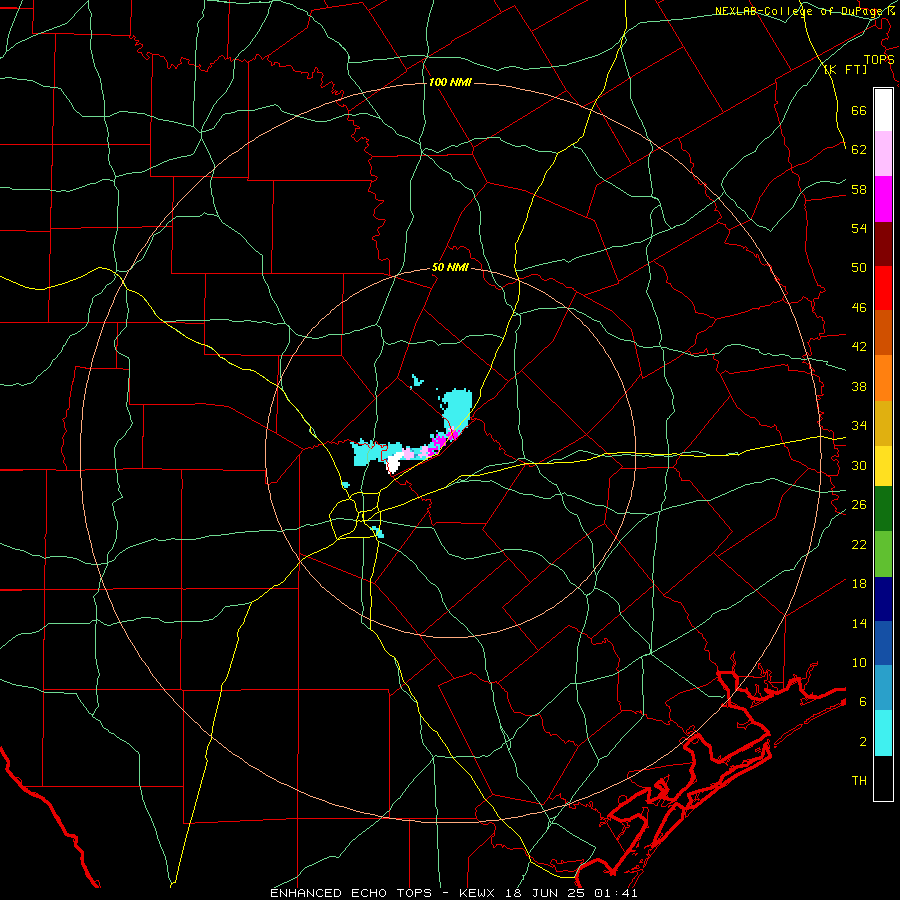Viewport: 900px width, 900px height.
Task: Click the black TH threshold legend swatch
Action: click(x=883, y=778)
